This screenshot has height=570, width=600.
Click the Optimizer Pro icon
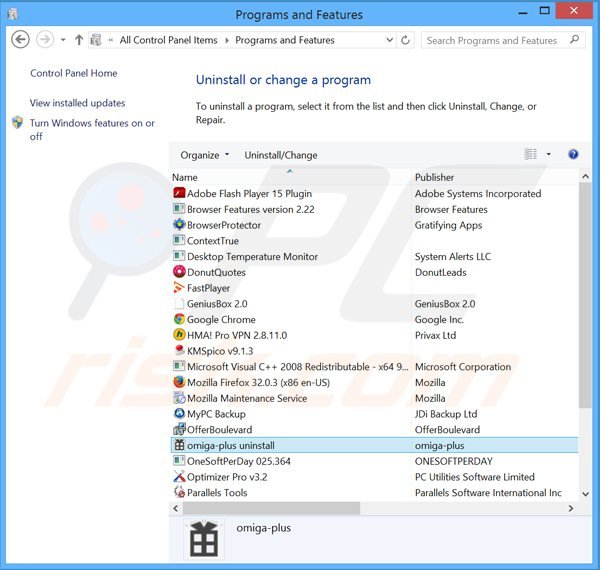[179, 476]
